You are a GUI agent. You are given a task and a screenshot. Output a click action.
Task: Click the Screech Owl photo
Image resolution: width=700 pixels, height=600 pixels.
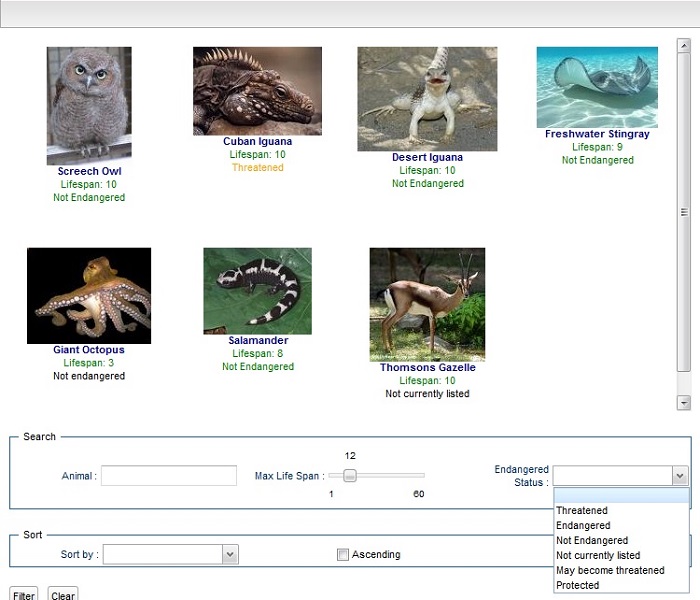(x=89, y=106)
